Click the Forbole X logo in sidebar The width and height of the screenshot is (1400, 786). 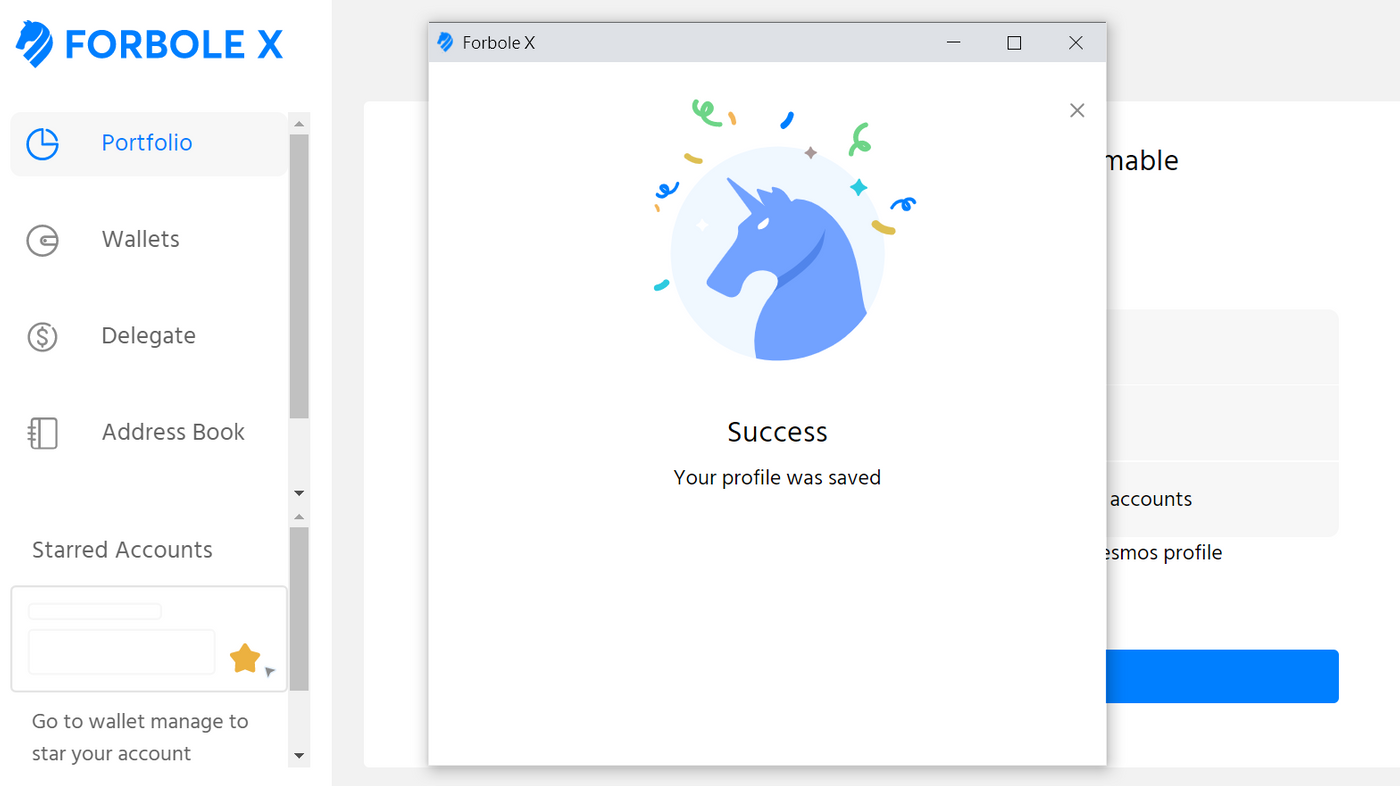[x=149, y=44]
